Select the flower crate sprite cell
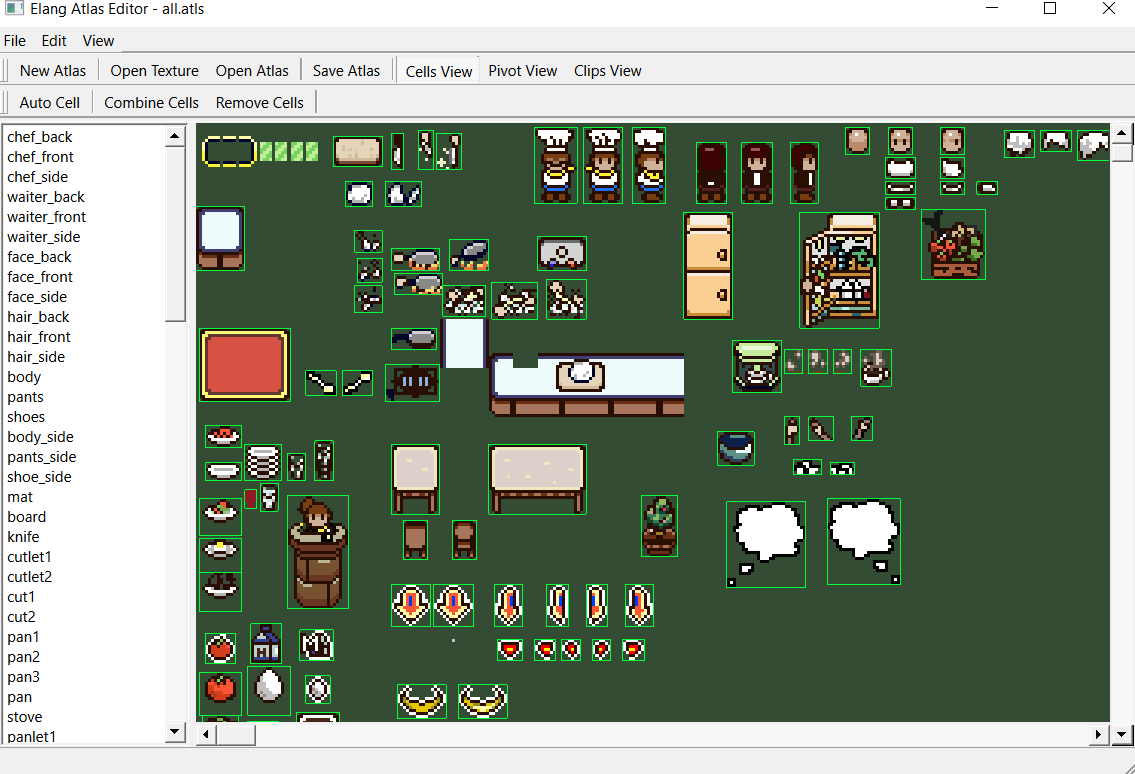The image size is (1135, 774). click(953, 245)
